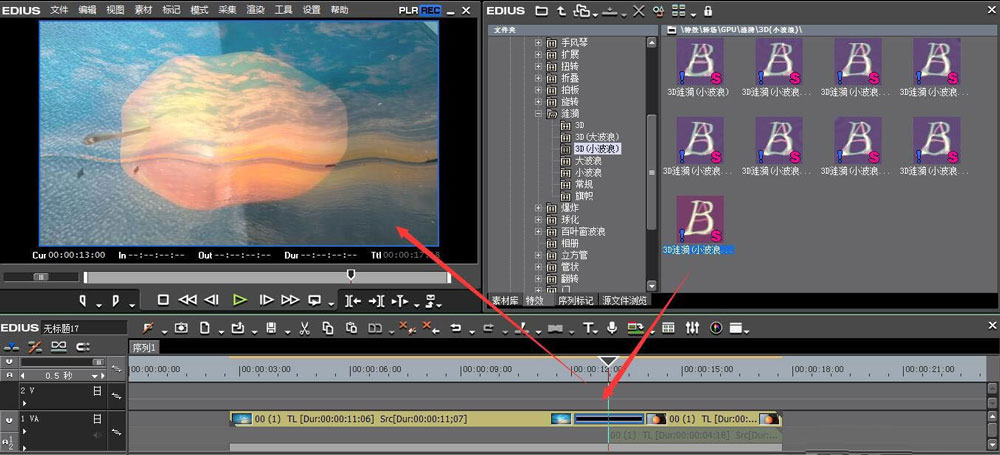The image size is (1000, 455).
Task: Collapse the 涟漪 folder in tree
Action: [538, 113]
